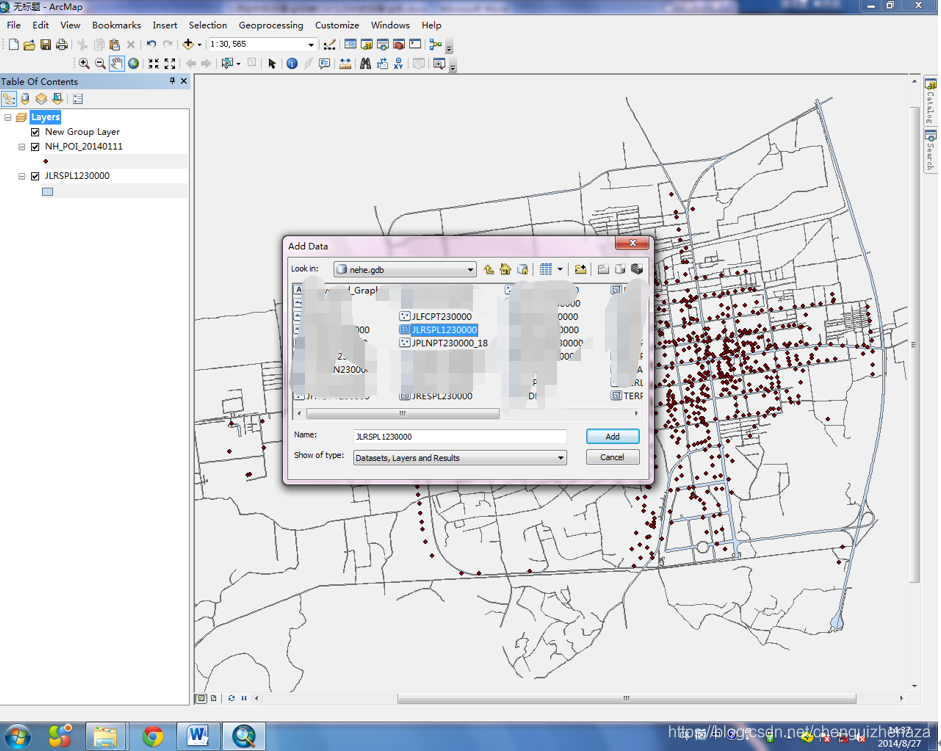Go up one level in Add Data
Viewport: 941px width, 751px height.
489,270
